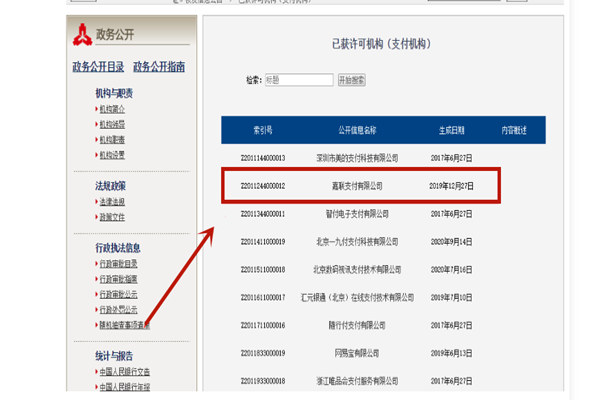Click the 内容概述 column header
Viewport: 600px width, 400px height.
coord(514,130)
